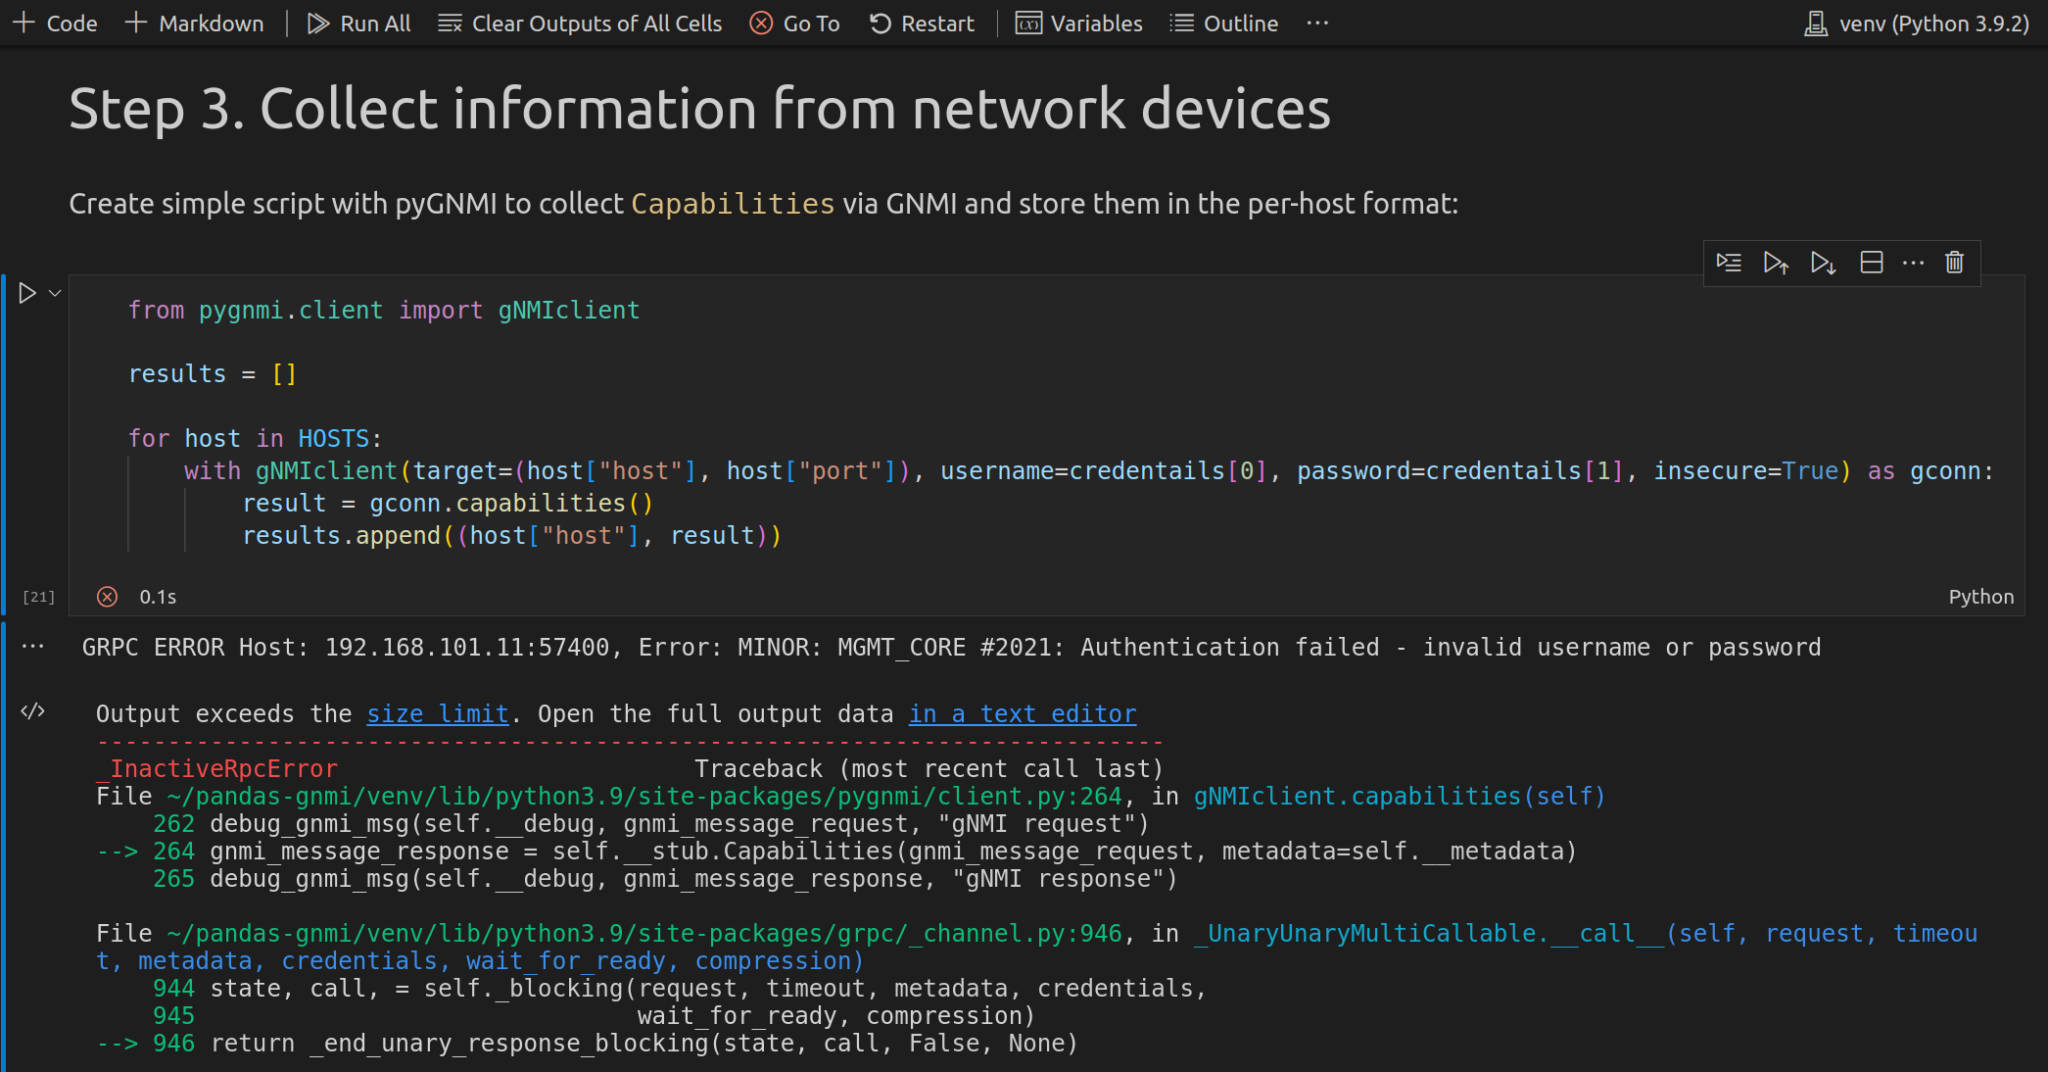Open the Outline view

click(1222, 22)
